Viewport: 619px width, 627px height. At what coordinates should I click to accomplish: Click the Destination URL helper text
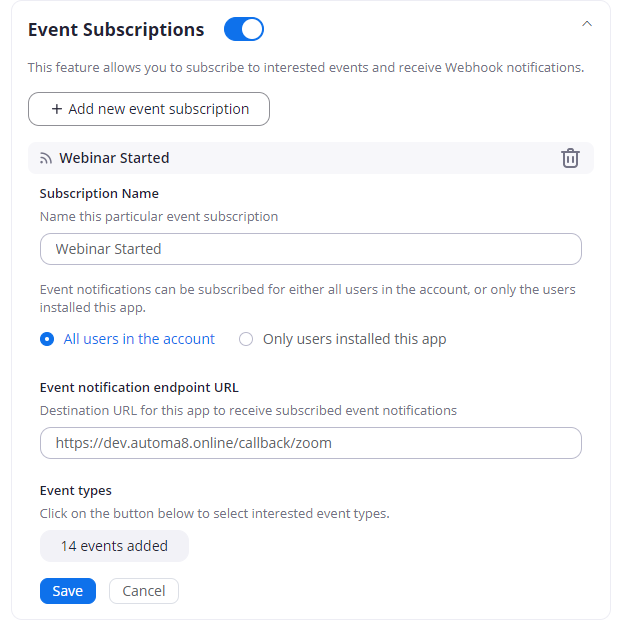[248, 410]
